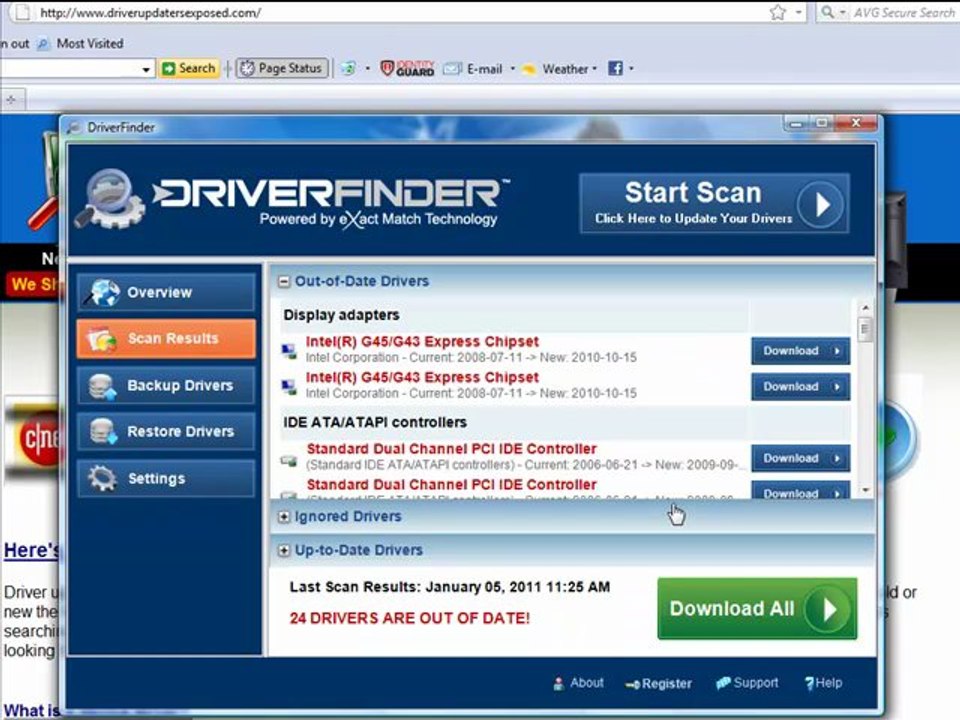The image size is (960, 720).
Task: Go to Backup Drivers section
Action: point(166,385)
